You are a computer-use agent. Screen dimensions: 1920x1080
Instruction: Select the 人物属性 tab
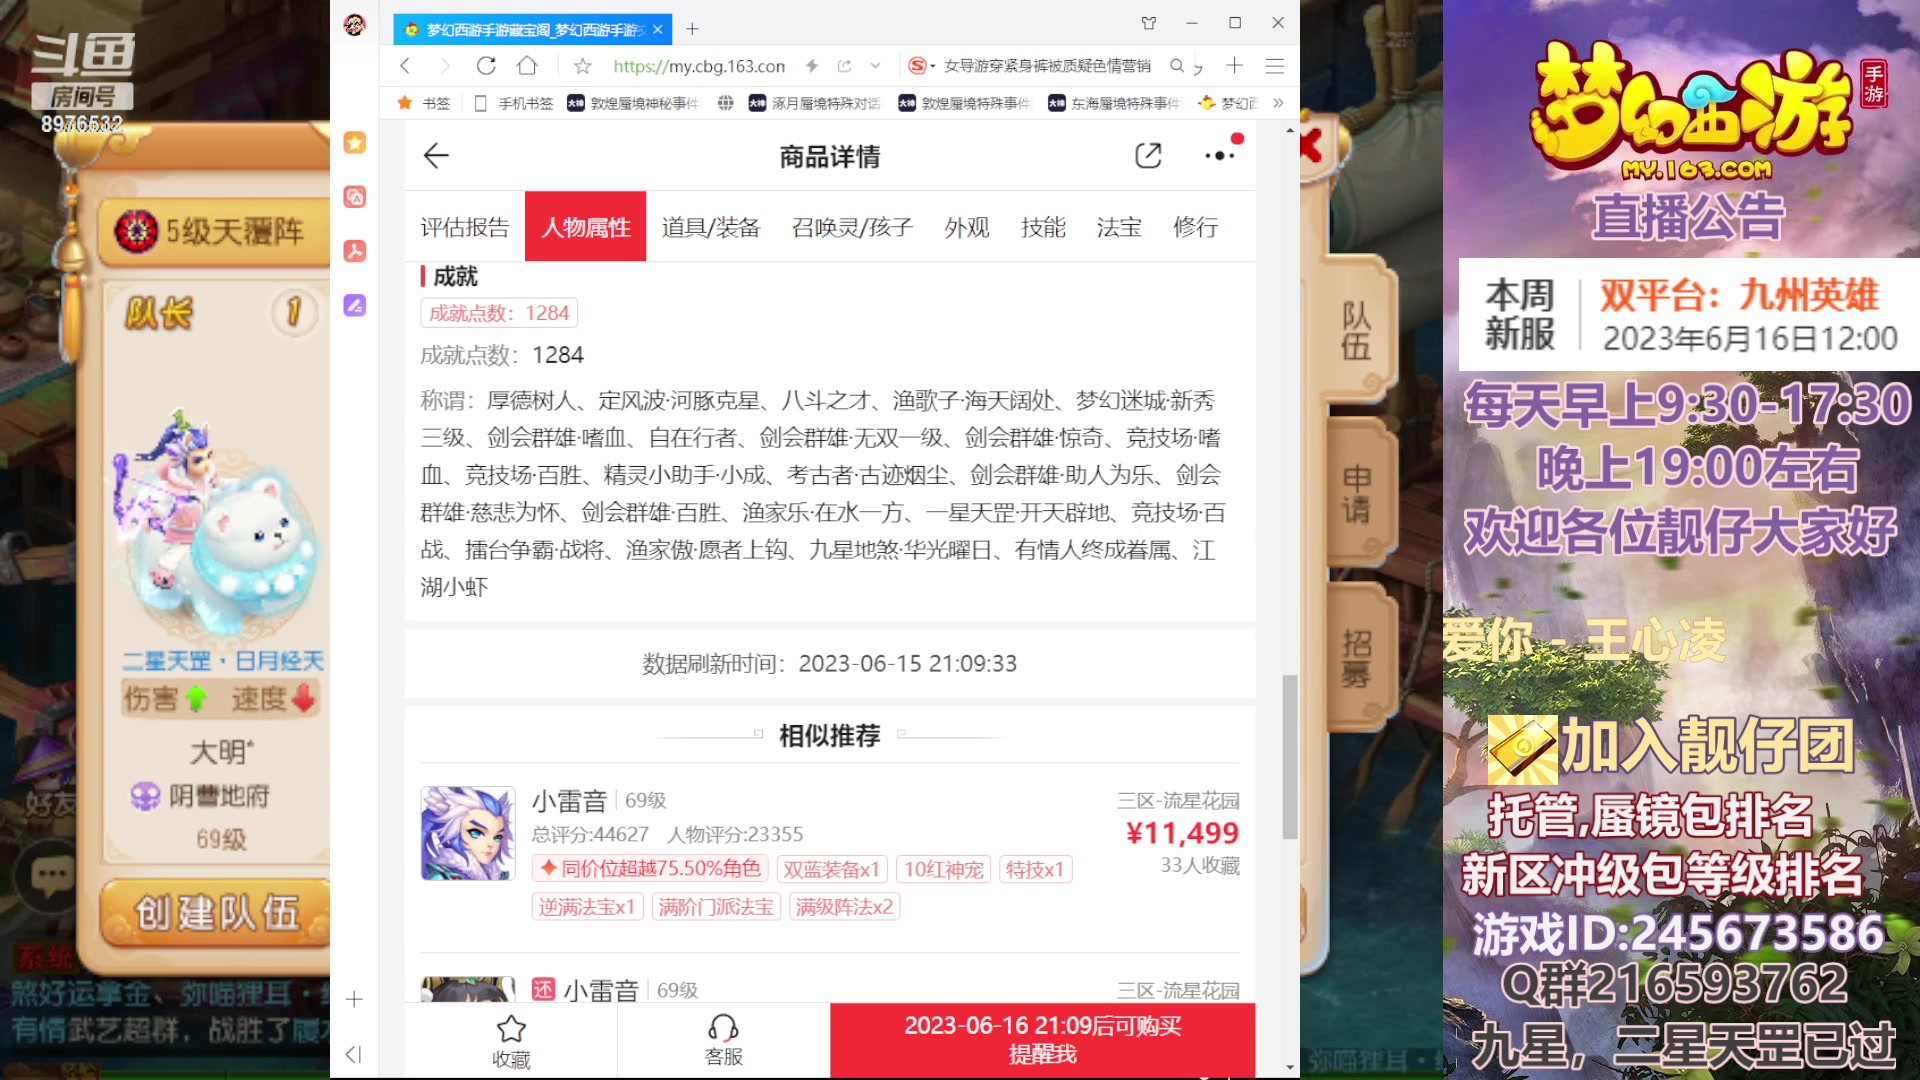pos(586,227)
